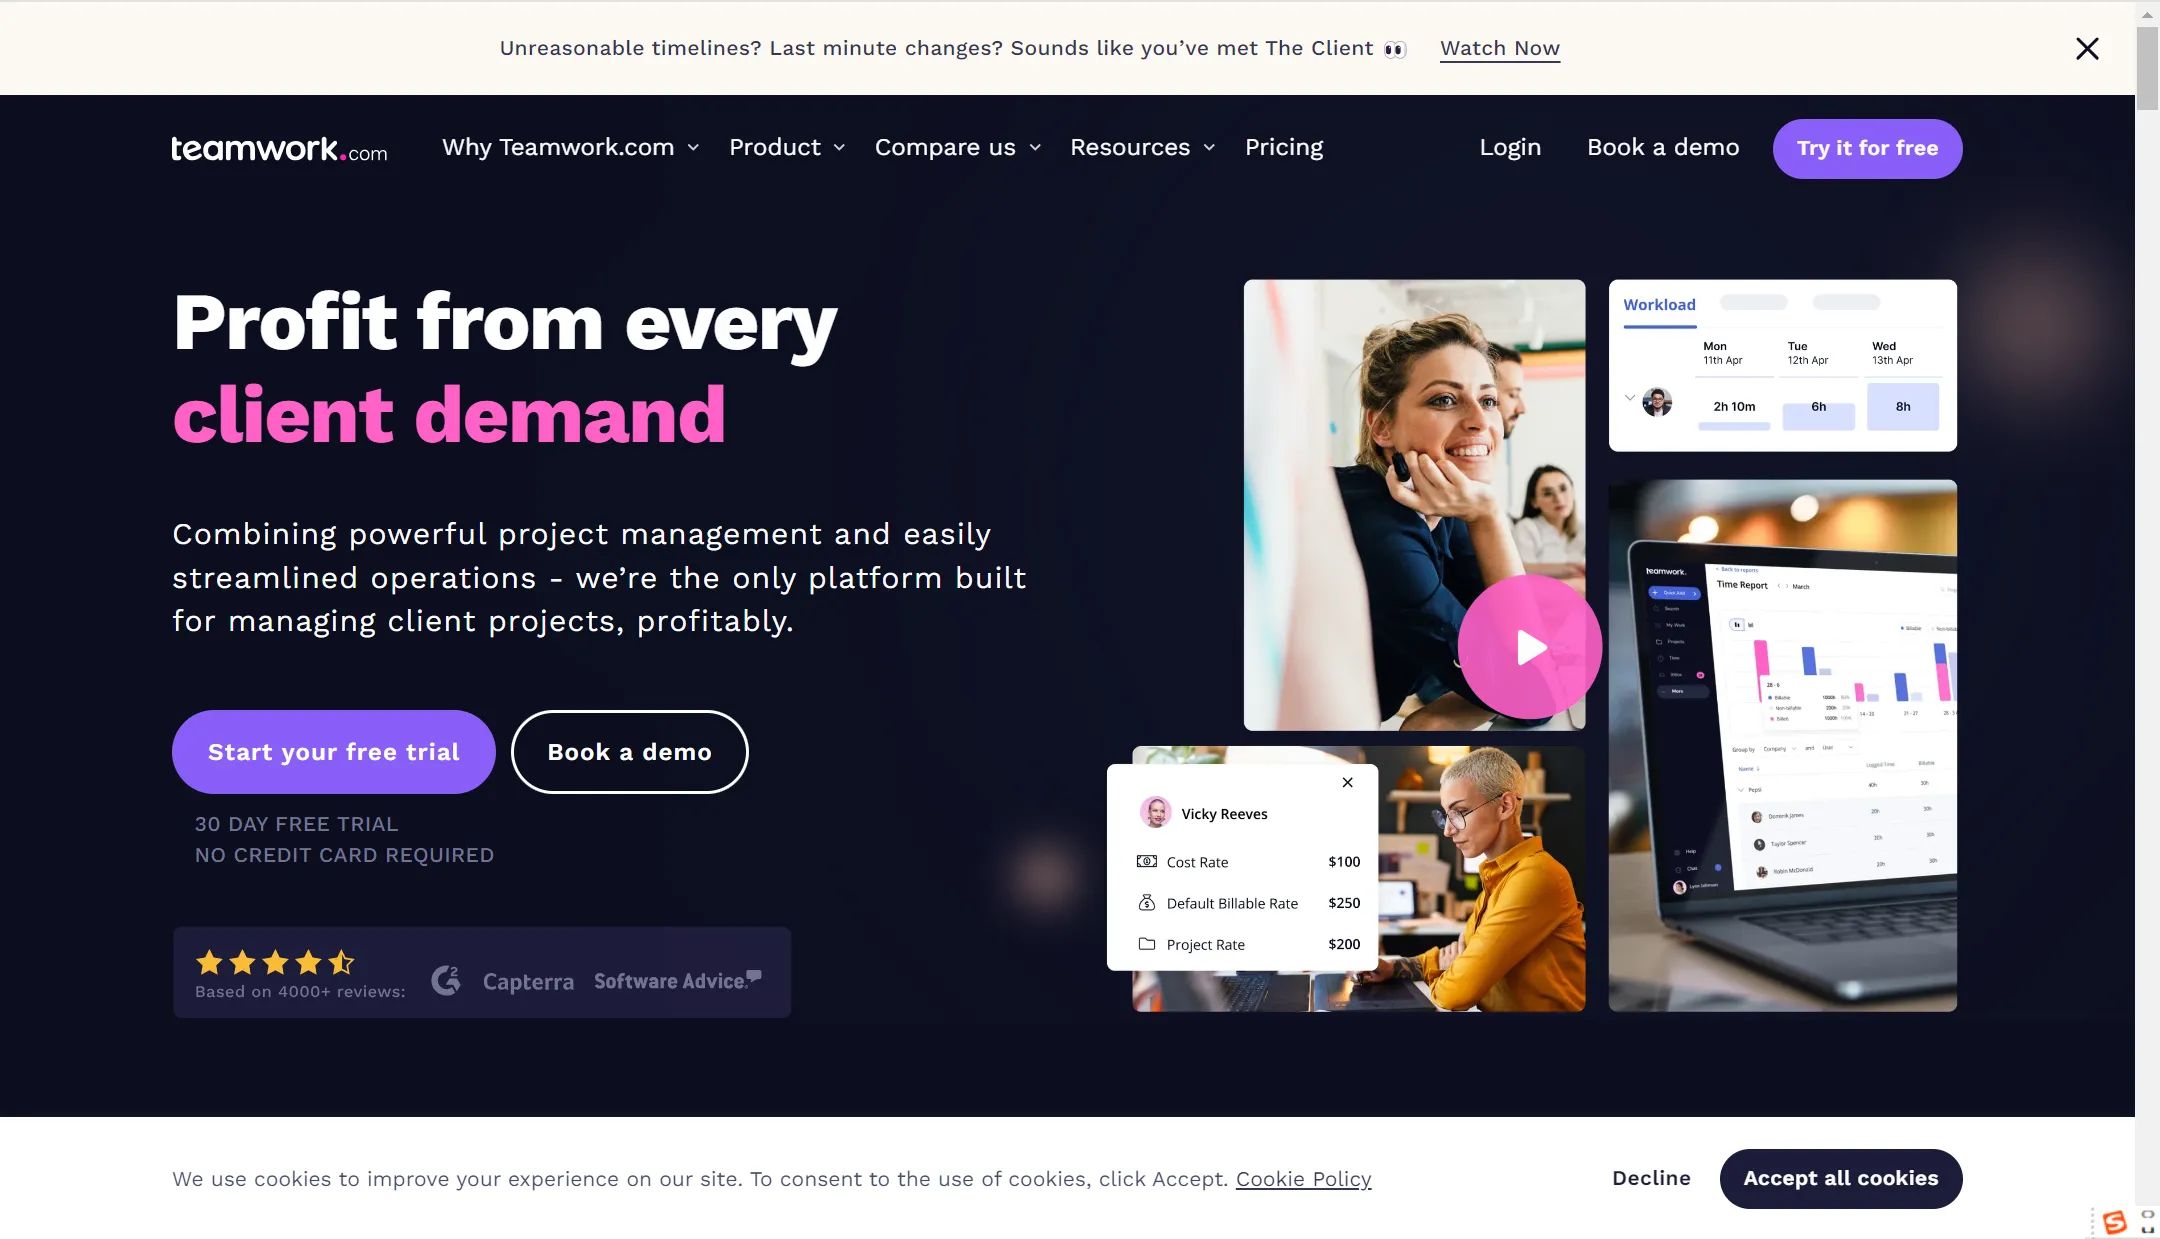The width and height of the screenshot is (2160, 1239).
Task: Select the Workload tab
Action: 1659,305
